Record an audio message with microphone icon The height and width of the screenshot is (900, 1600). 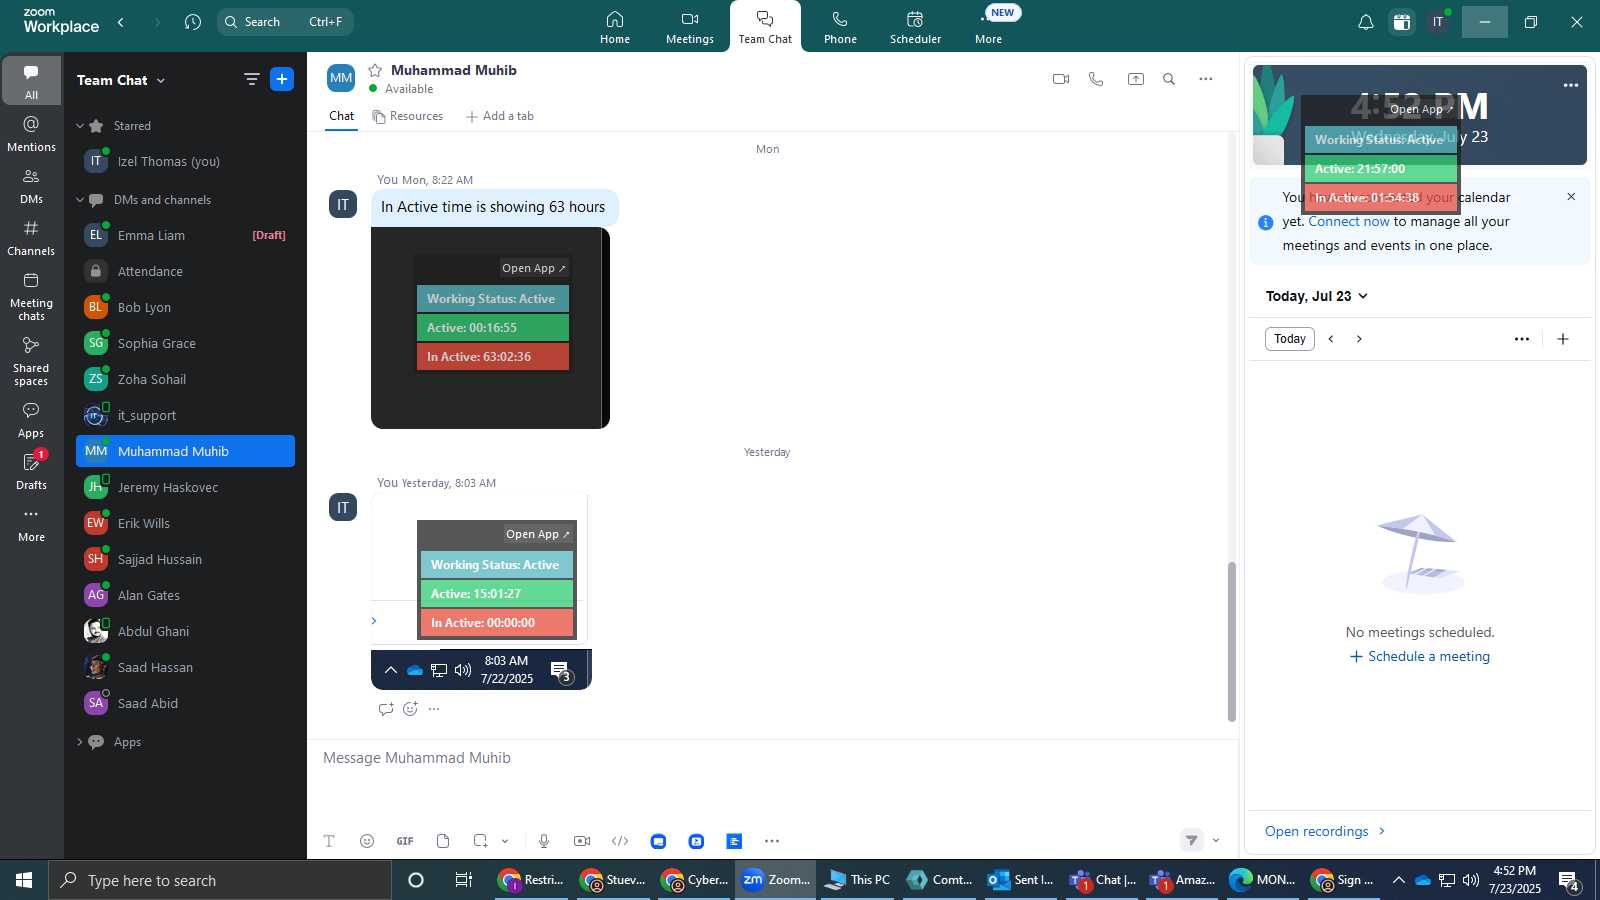544,841
